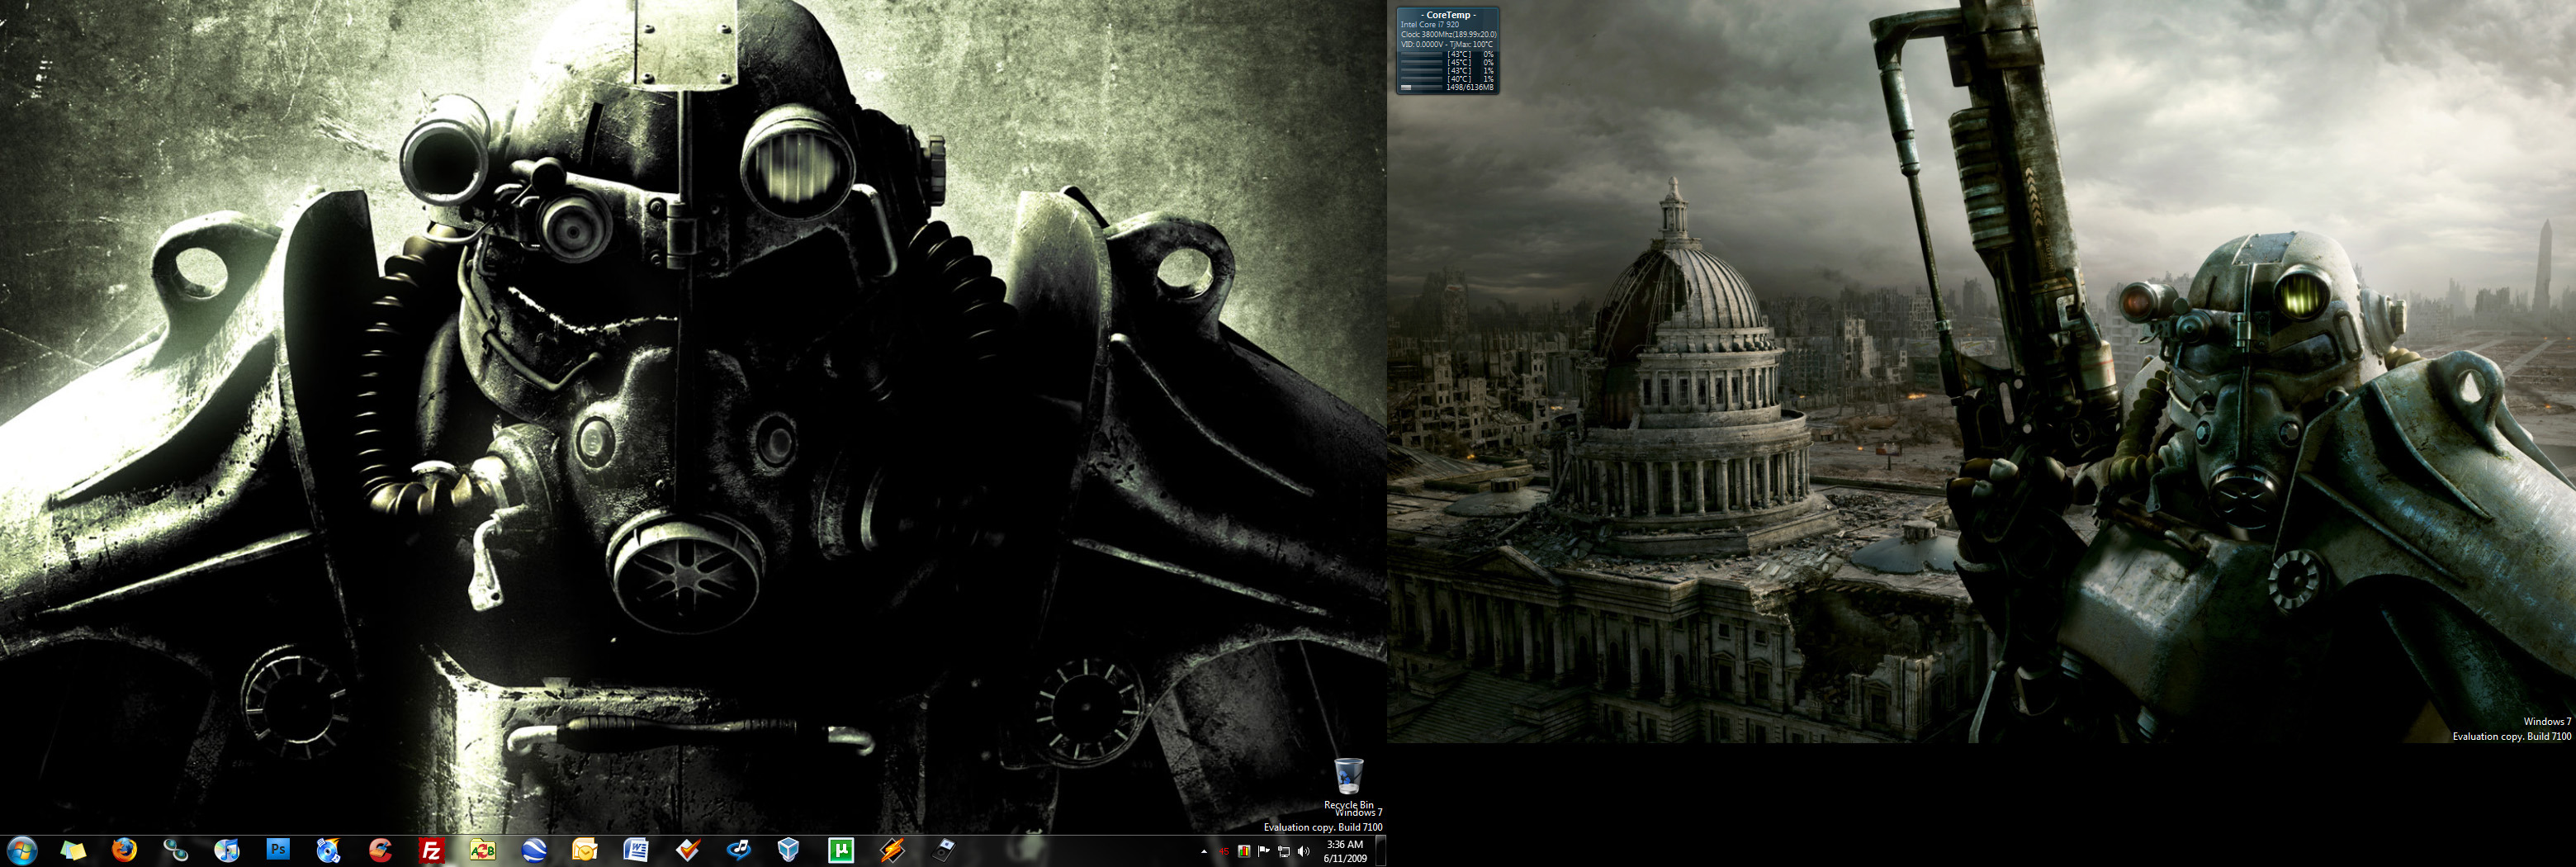Launch Google Earth from the taskbar
The height and width of the screenshot is (867, 2576).
(534, 850)
